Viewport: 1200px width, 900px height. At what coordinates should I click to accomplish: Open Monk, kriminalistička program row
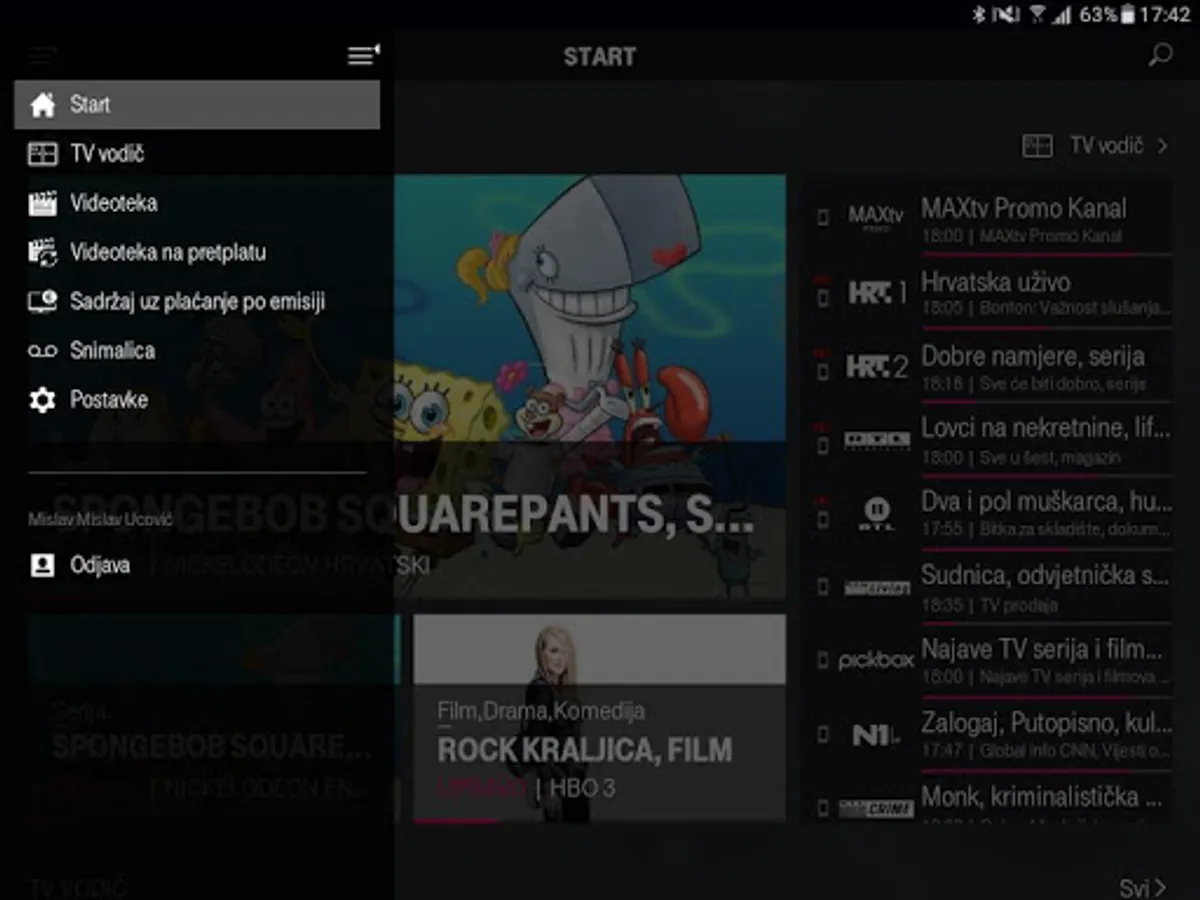(x=990, y=800)
